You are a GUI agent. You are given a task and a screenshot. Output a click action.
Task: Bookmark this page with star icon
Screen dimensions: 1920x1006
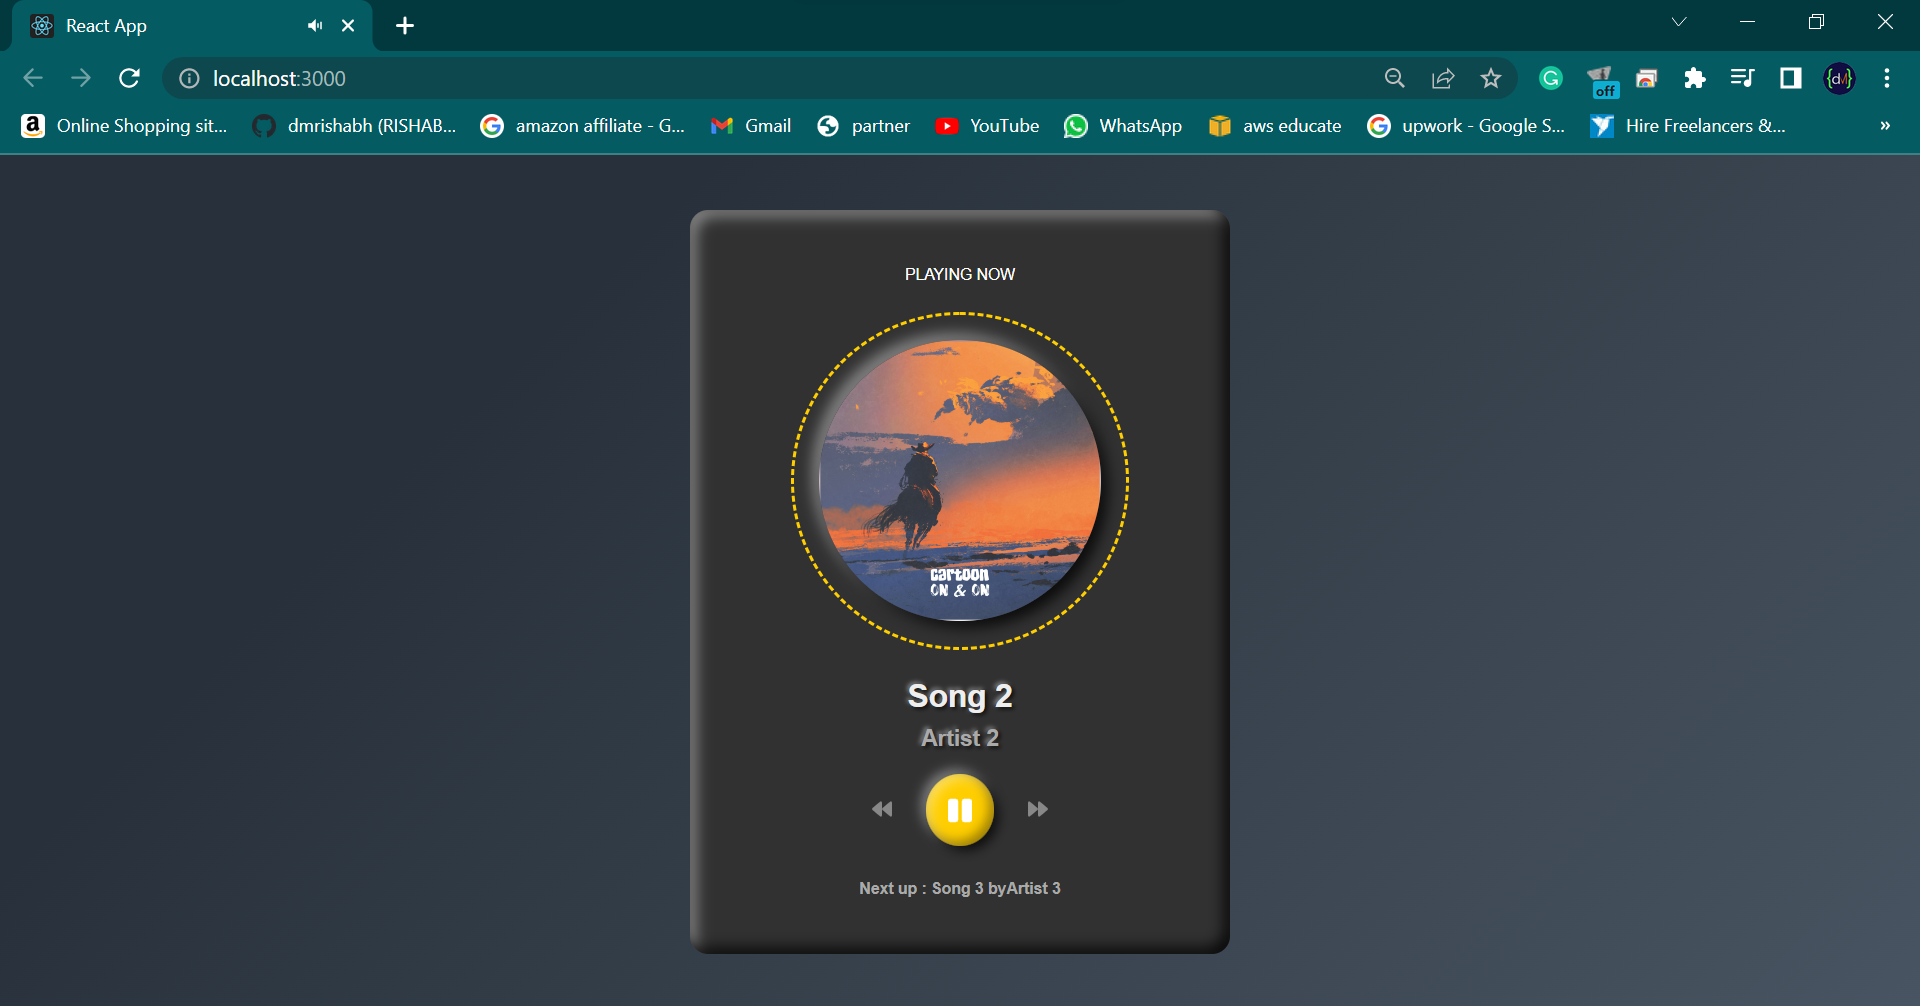(1491, 78)
